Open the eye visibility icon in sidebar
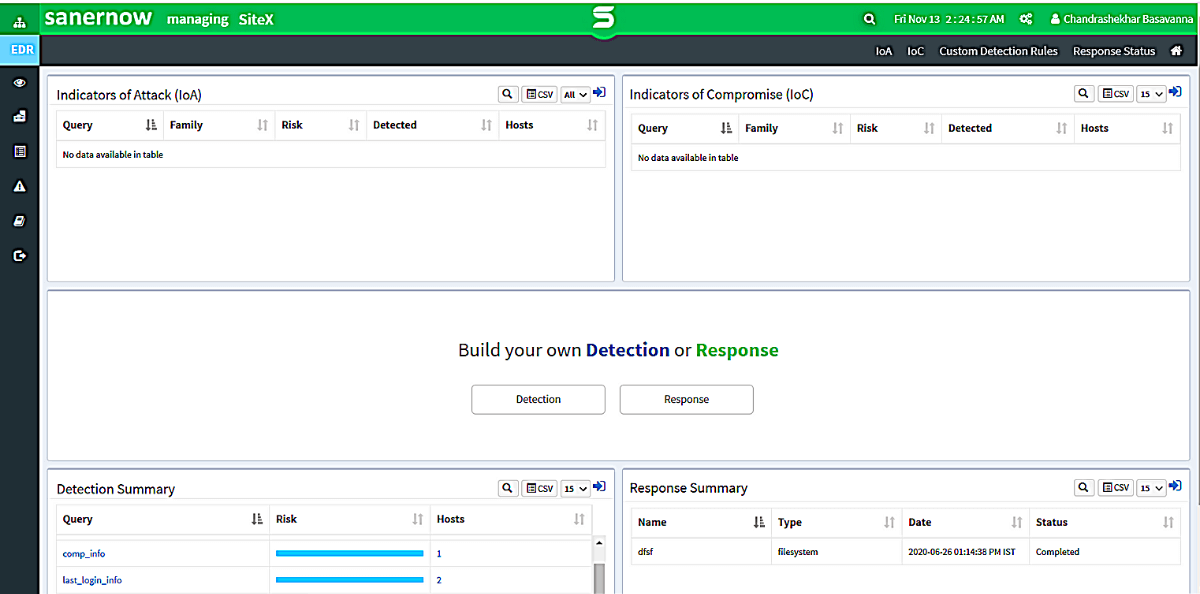 click(19, 83)
